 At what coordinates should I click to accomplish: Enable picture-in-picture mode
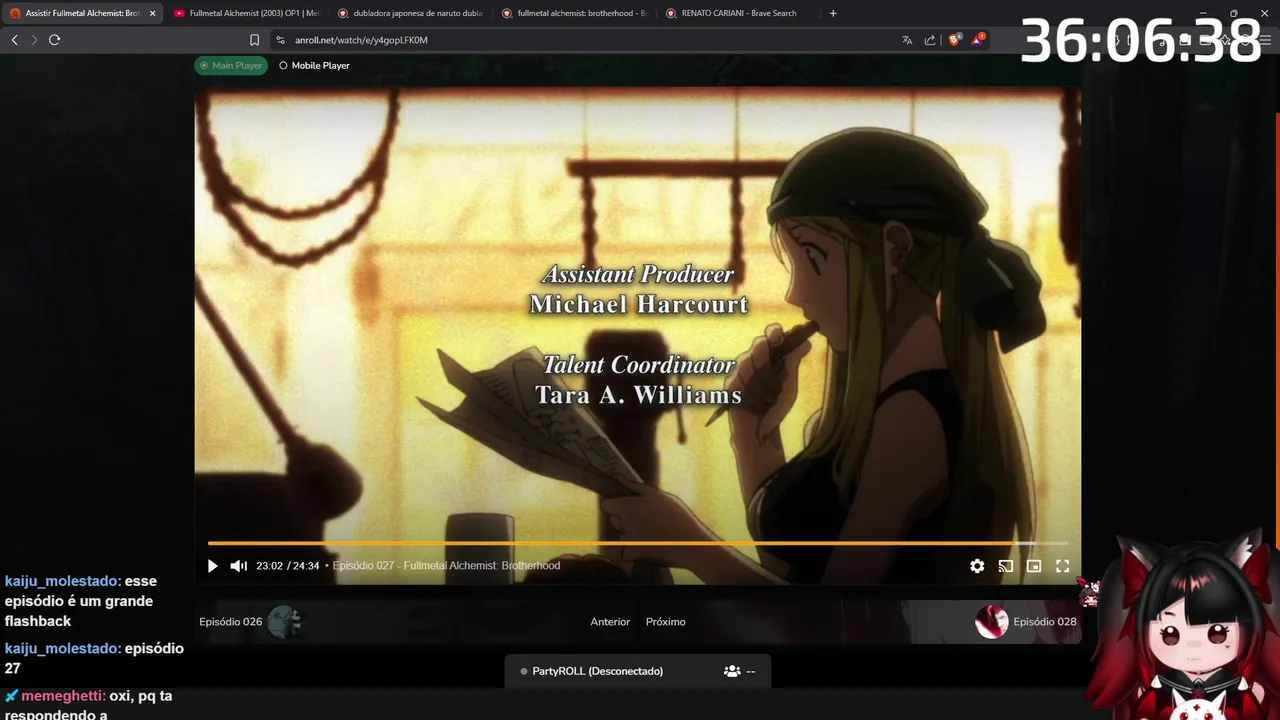coord(1034,566)
